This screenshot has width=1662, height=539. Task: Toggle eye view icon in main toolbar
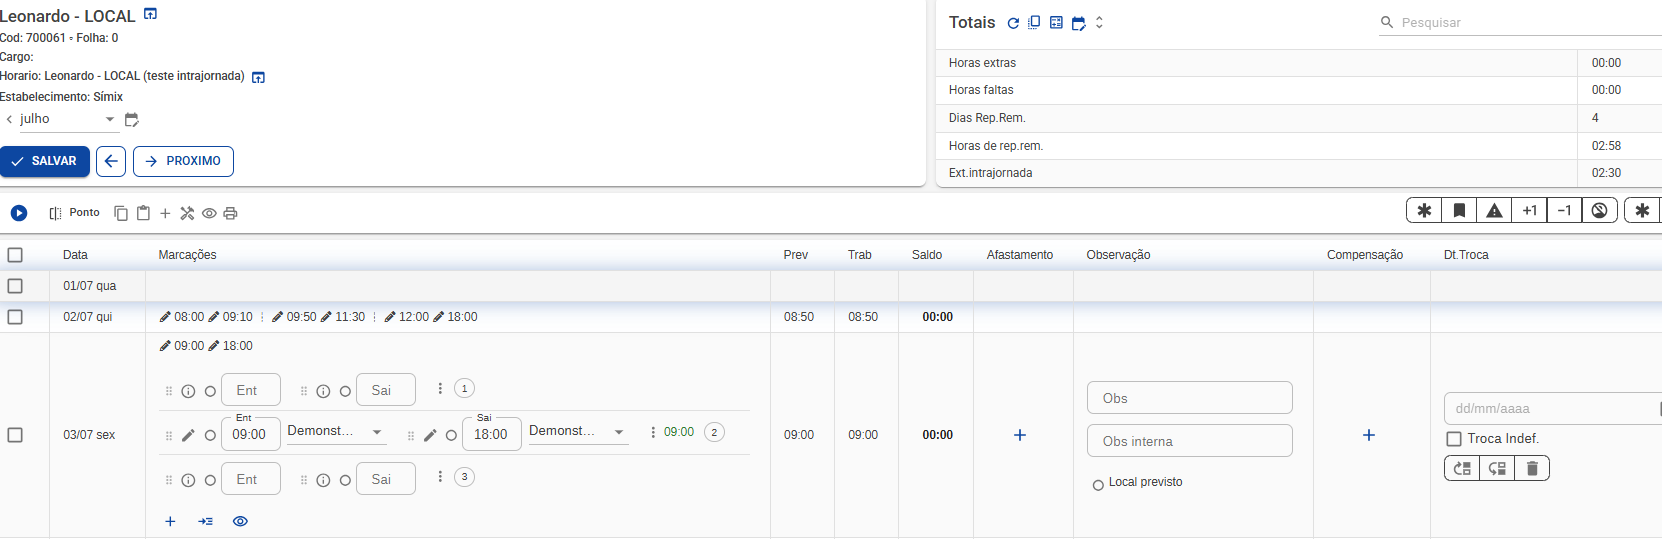coord(209,213)
